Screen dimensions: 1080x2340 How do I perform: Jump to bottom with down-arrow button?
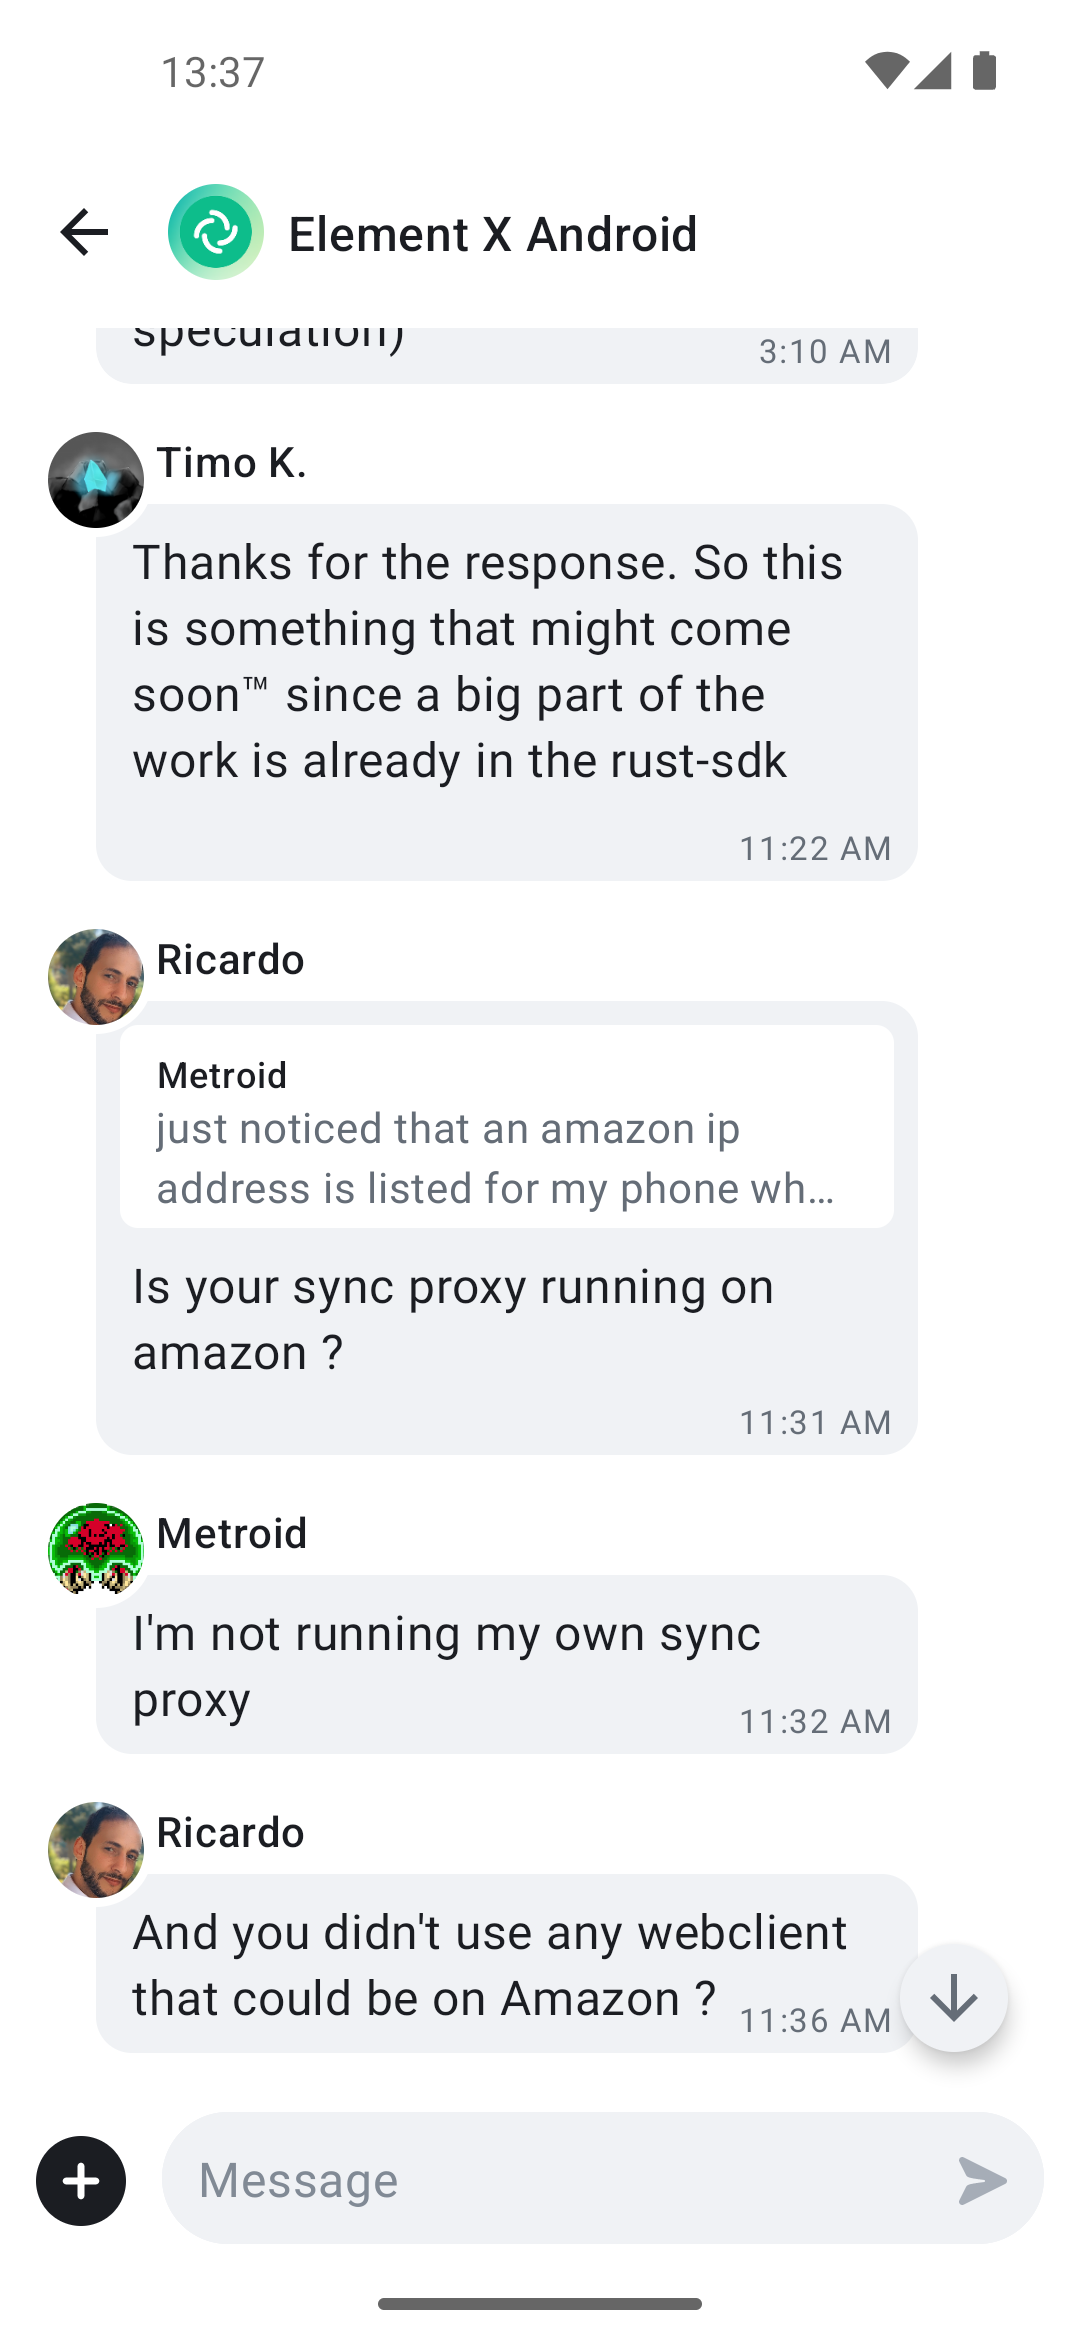pos(953,1998)
